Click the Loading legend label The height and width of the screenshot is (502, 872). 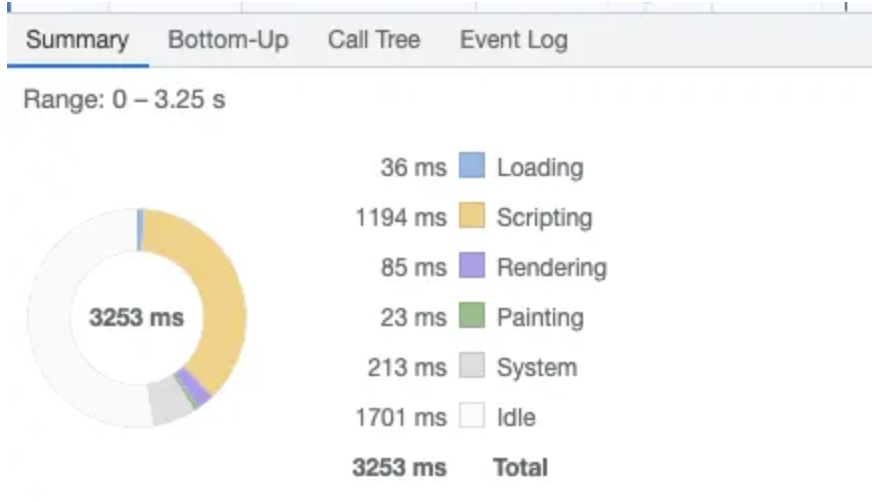point(539,167)
